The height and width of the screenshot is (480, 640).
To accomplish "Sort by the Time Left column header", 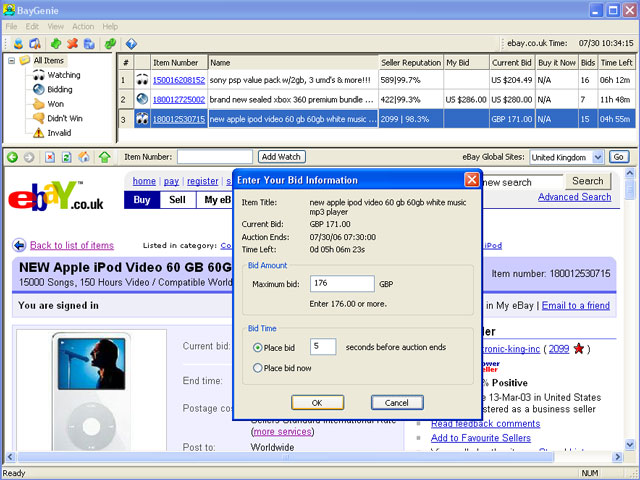I will click(616, 62).
